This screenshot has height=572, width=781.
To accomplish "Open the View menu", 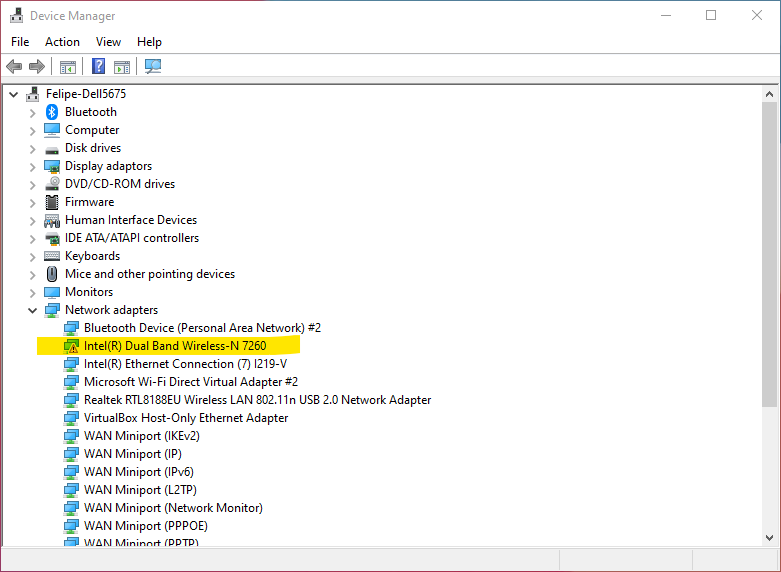I will click(108, 42).
